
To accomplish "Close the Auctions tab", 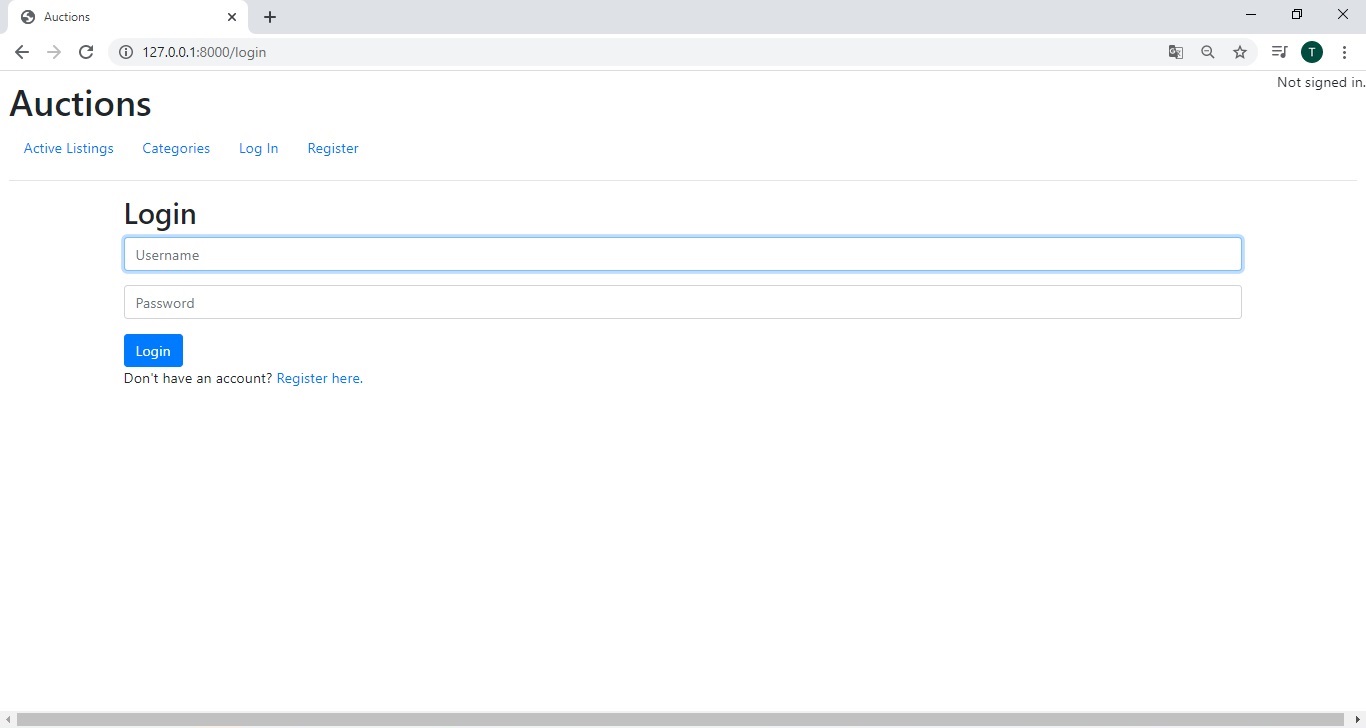I will 232,17.
